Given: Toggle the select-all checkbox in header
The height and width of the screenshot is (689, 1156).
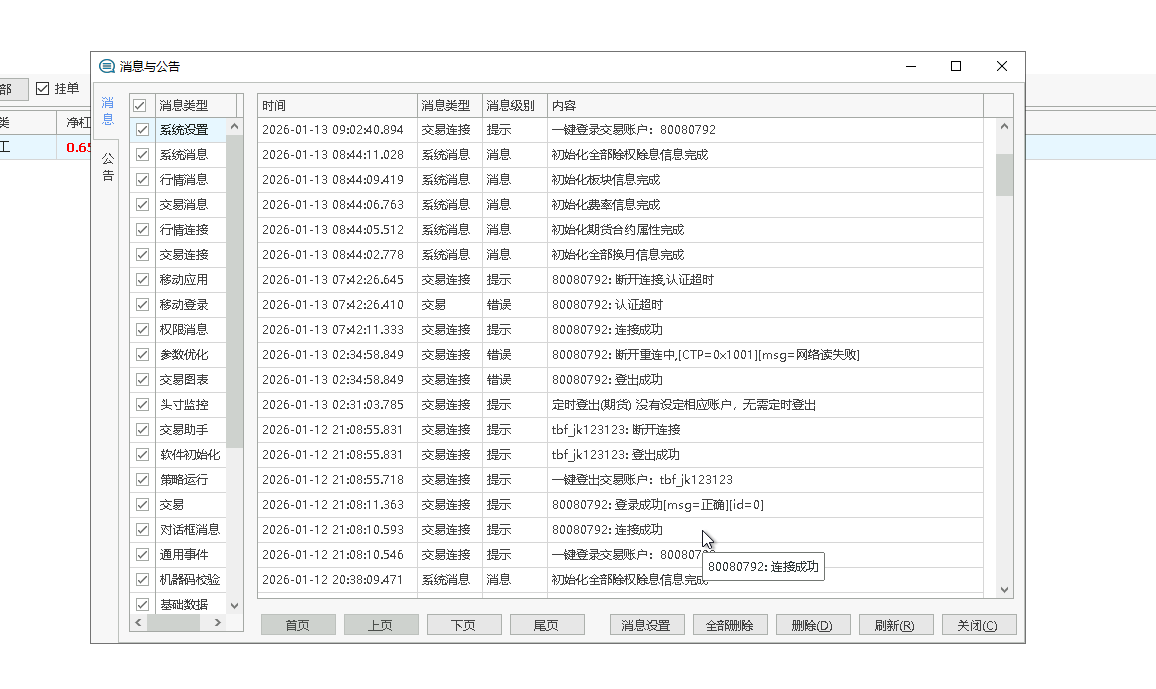Looking at the screenshot, I should point(140,105).
